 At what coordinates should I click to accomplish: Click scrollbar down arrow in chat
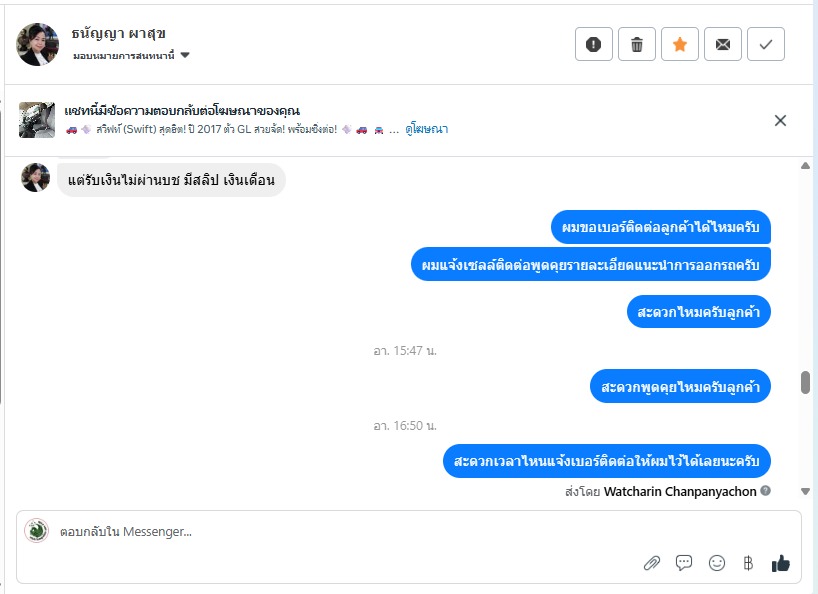(805, 491)
